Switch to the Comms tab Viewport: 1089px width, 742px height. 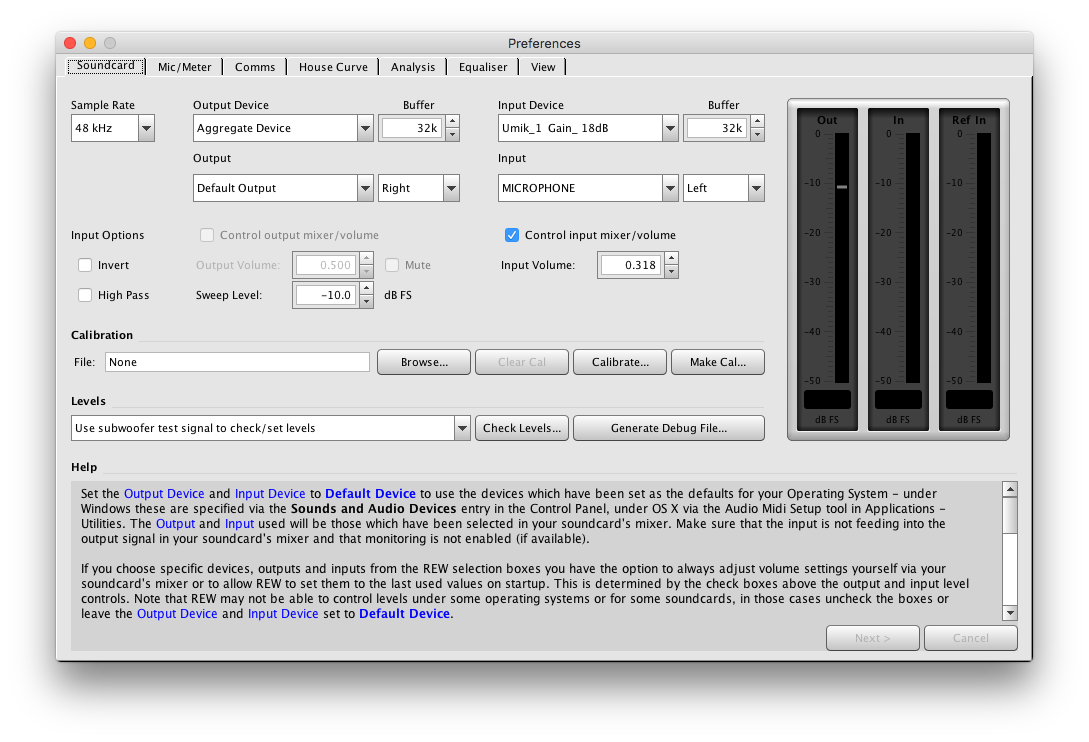[254, 67]
